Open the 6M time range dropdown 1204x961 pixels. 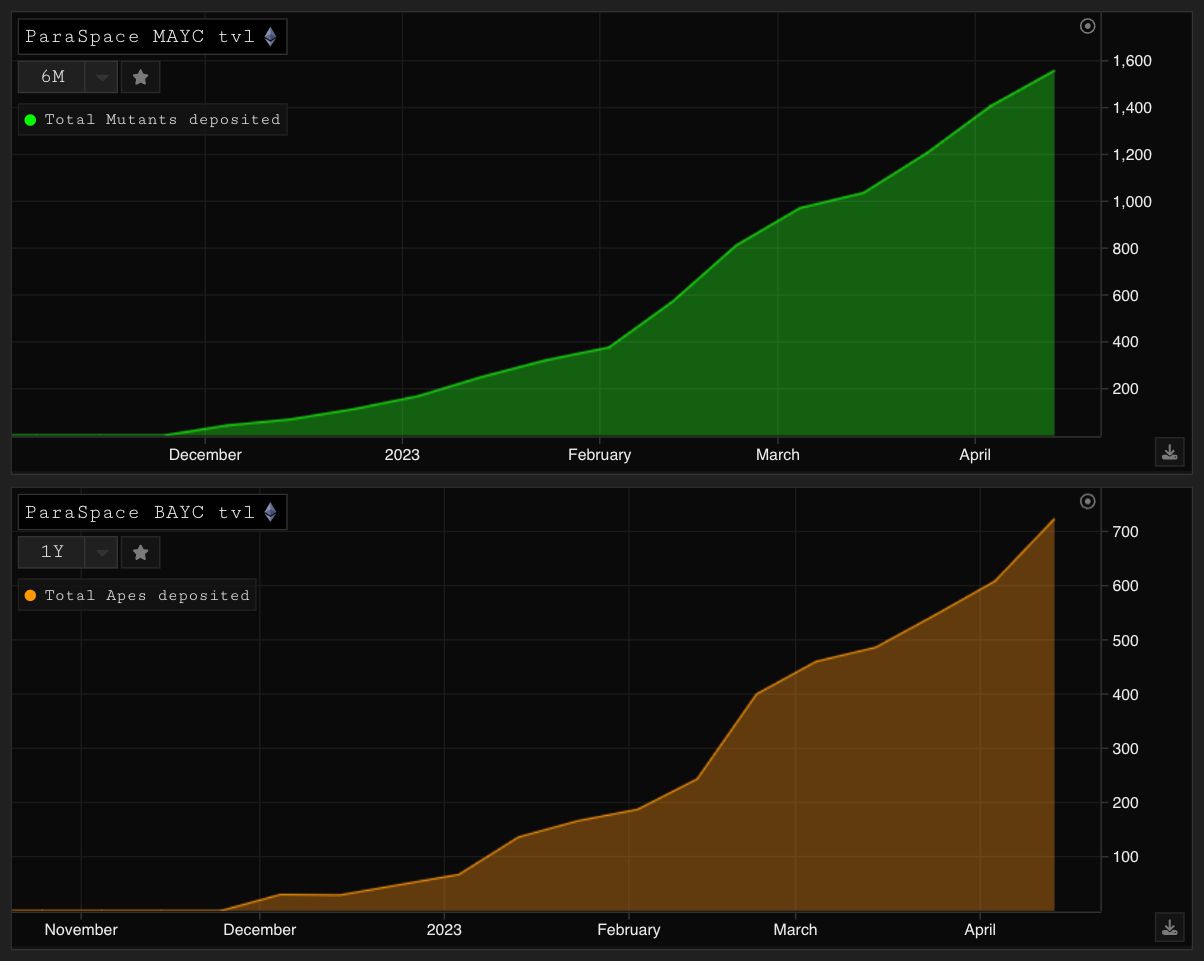coord(68,76)
